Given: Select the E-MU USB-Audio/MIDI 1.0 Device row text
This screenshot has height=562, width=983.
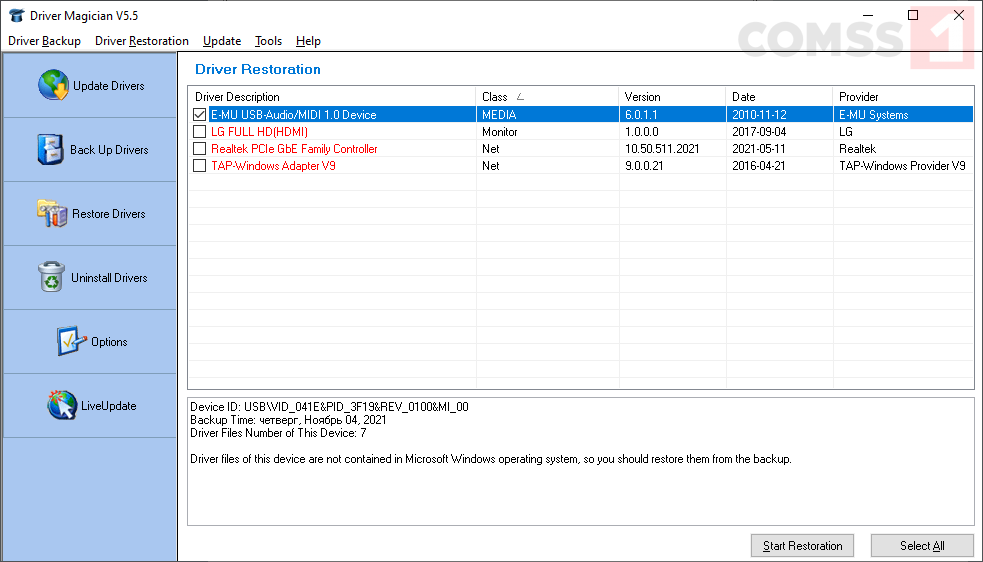Looking at the screenshot, I should click(293, 115).
